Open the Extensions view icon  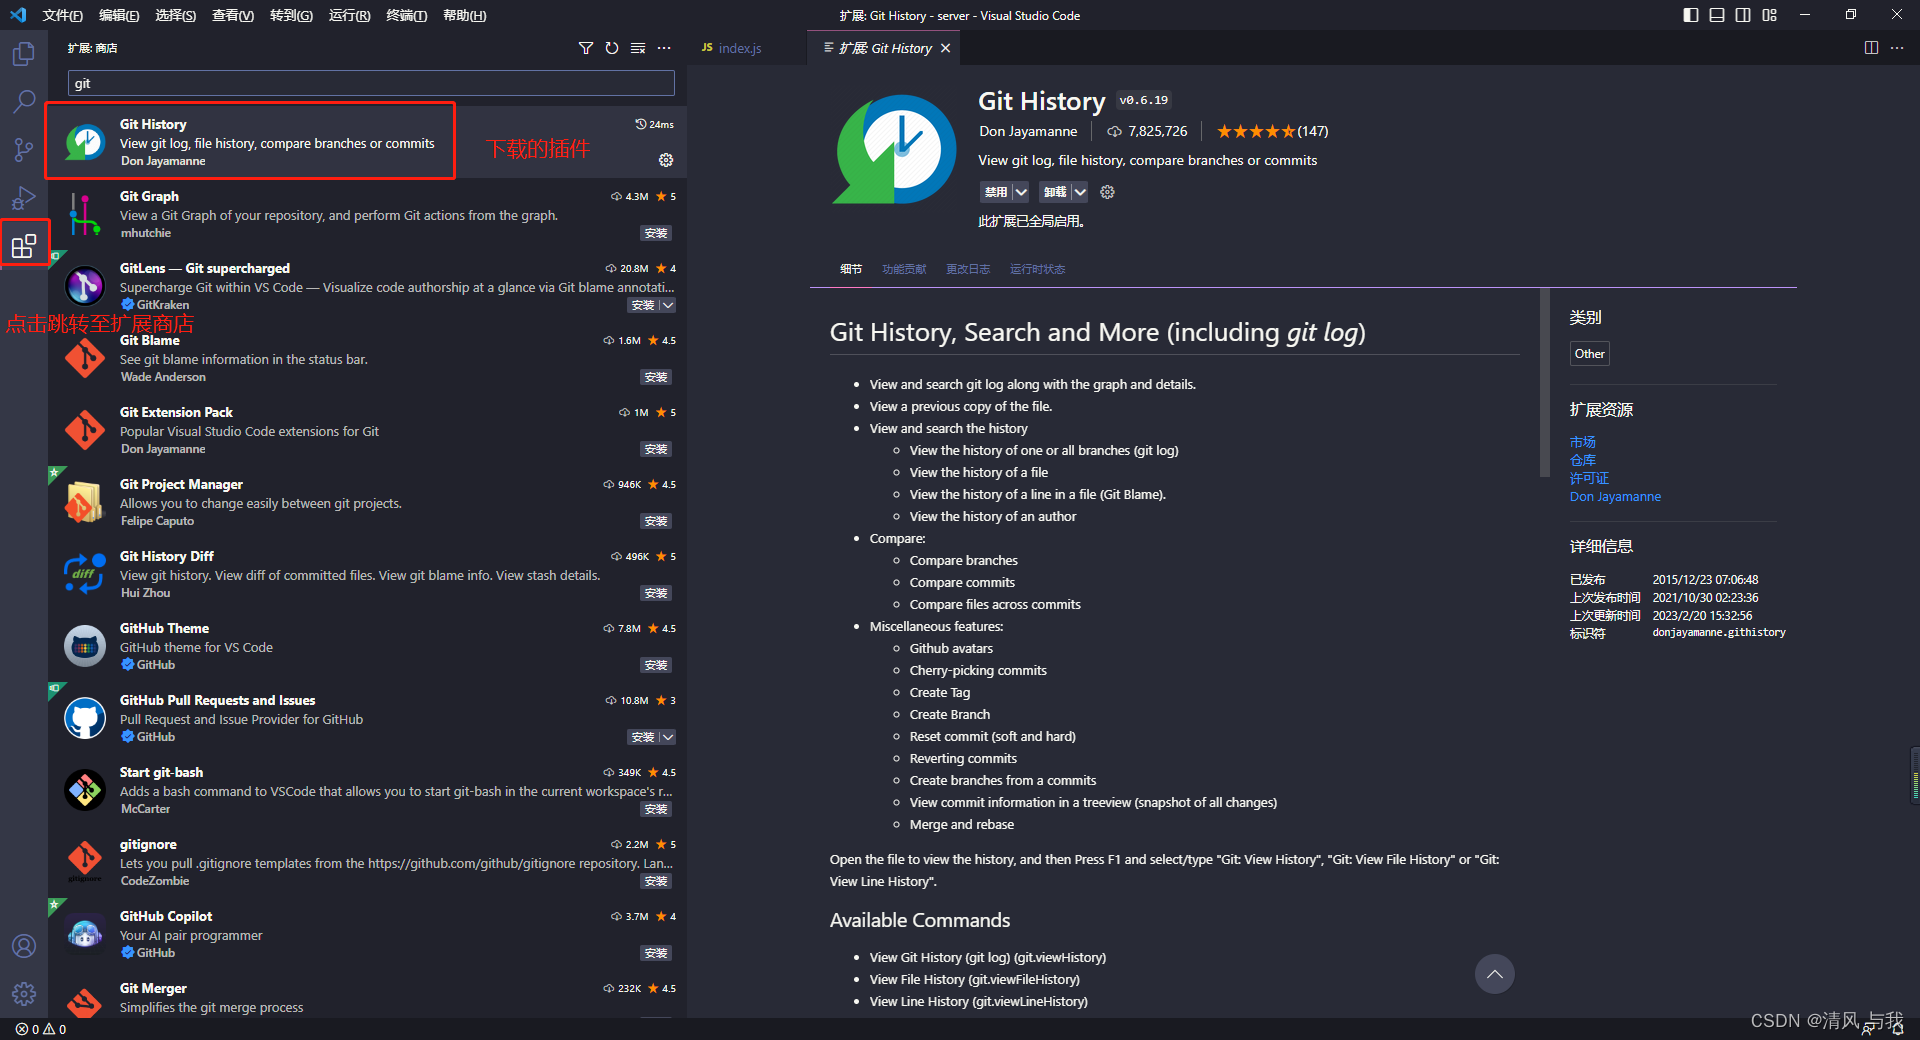click(x=24, y=245)
